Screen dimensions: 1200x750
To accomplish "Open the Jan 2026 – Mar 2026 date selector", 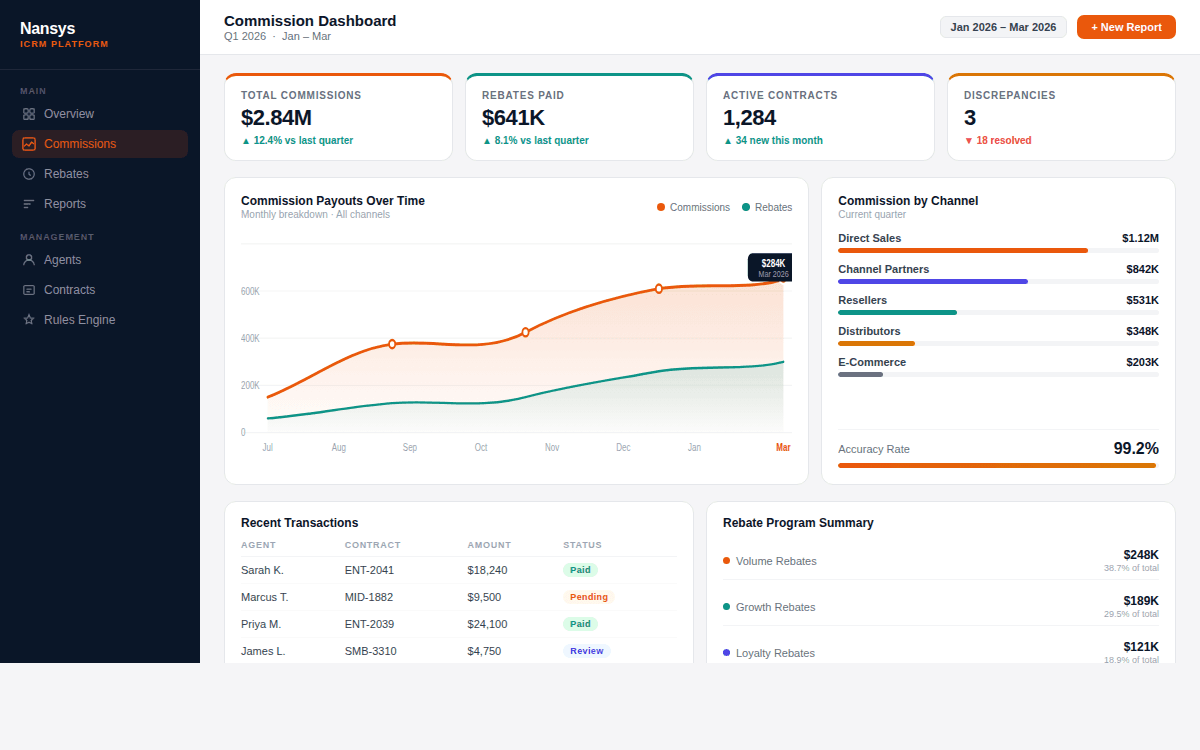I will click(x=1003, y=27).
